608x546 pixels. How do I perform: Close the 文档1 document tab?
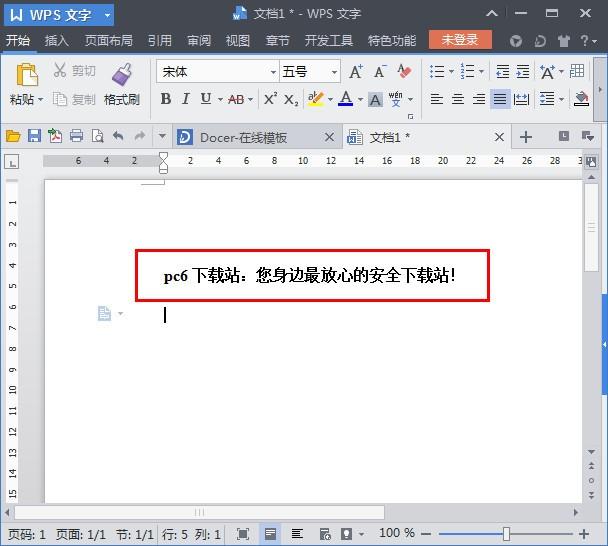pyautogui.click(x=499, y=137)
